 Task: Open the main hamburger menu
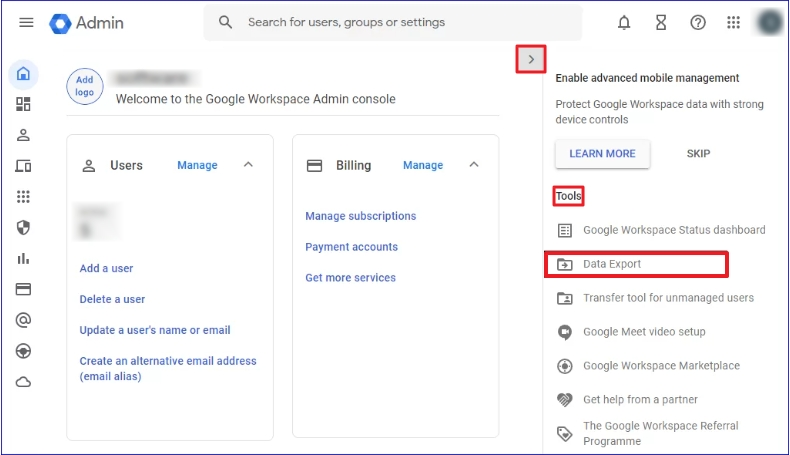pyautogui.click(x=26, y=23)
